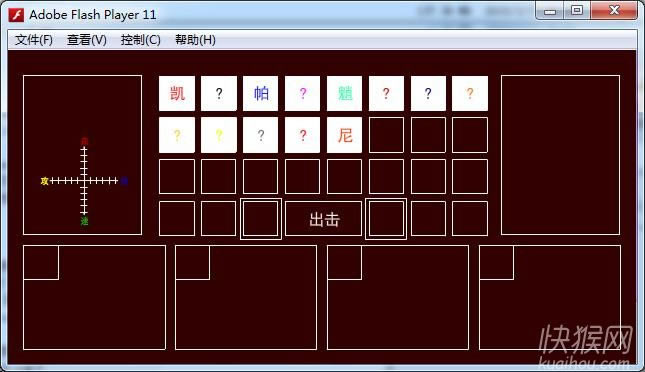
Task: Open the gray question mark card
Action: (x=260, y=135)
